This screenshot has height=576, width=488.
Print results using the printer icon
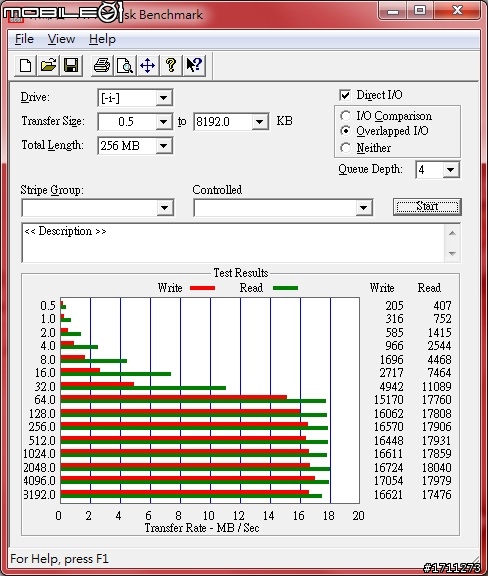(102, 66)
